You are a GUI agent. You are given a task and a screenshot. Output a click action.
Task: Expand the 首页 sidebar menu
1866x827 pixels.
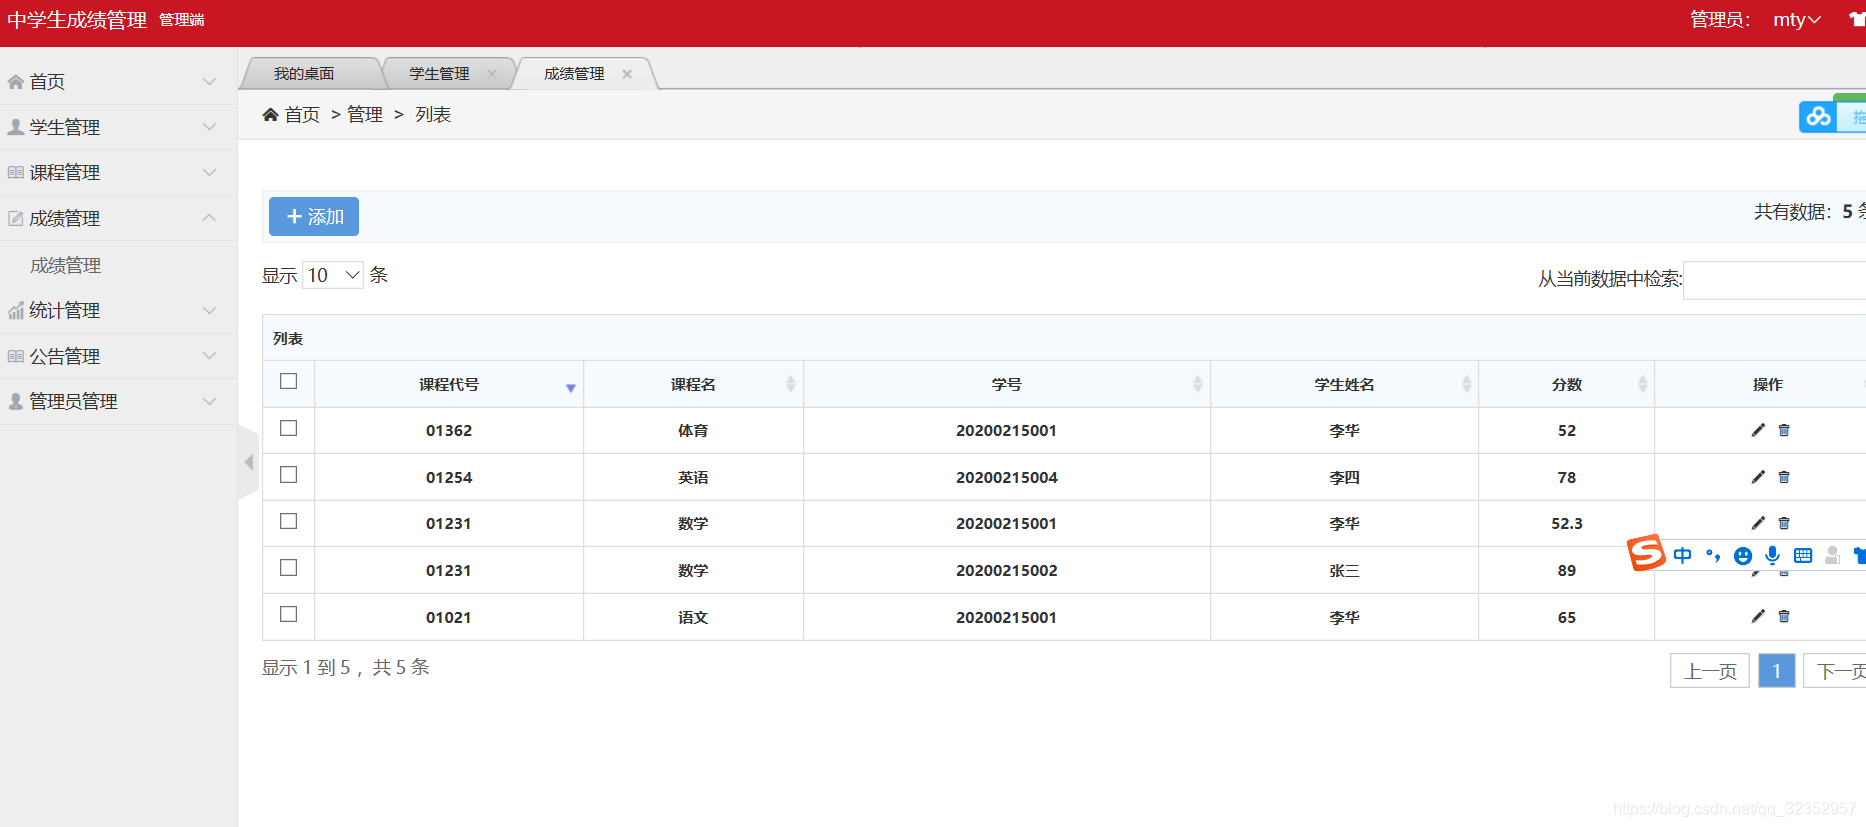[118, 81]
